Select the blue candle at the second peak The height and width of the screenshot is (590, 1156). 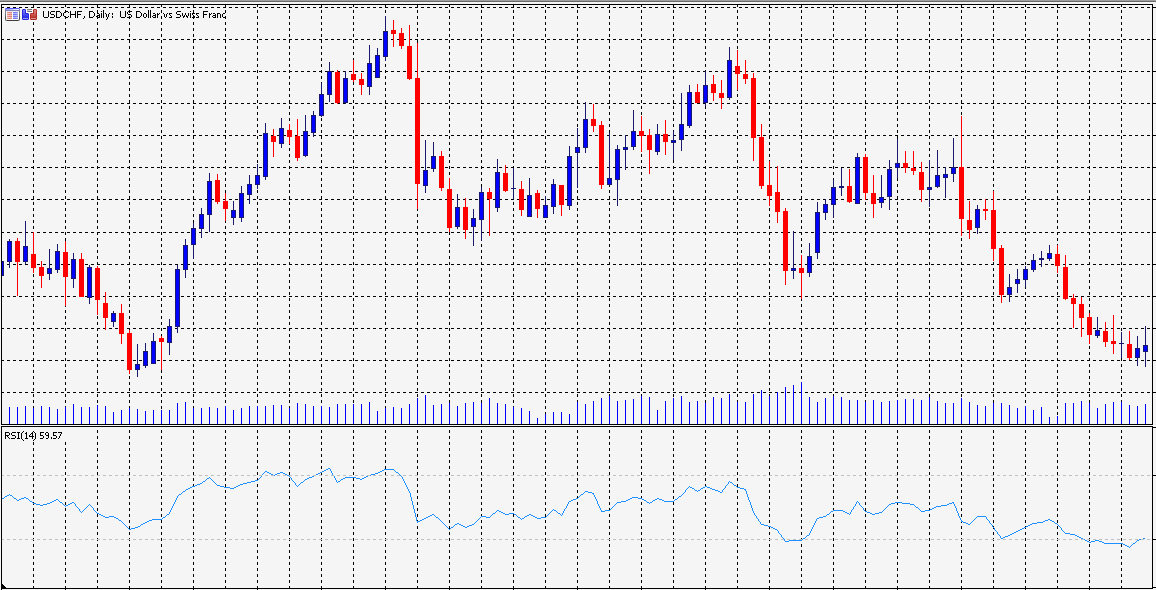click(730, 80)
